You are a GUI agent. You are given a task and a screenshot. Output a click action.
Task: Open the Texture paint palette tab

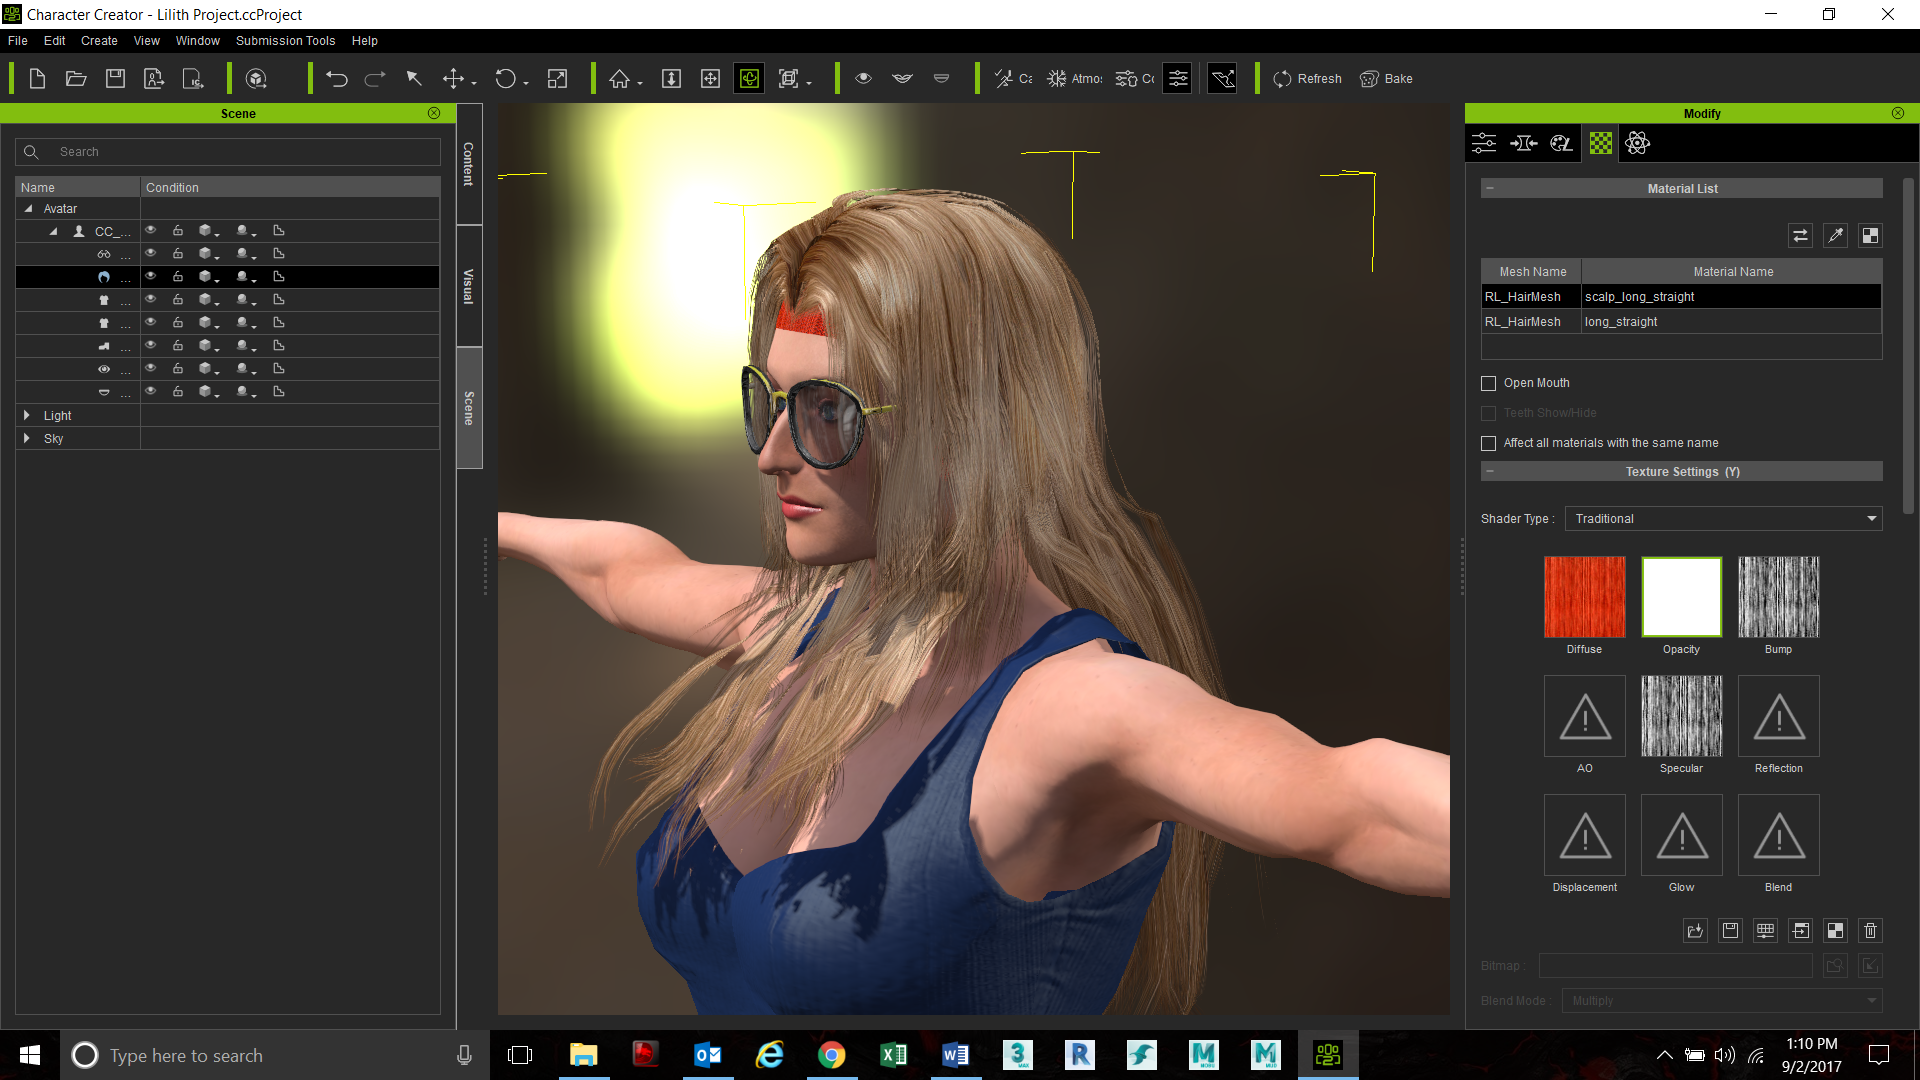(x=1561, y=143)
